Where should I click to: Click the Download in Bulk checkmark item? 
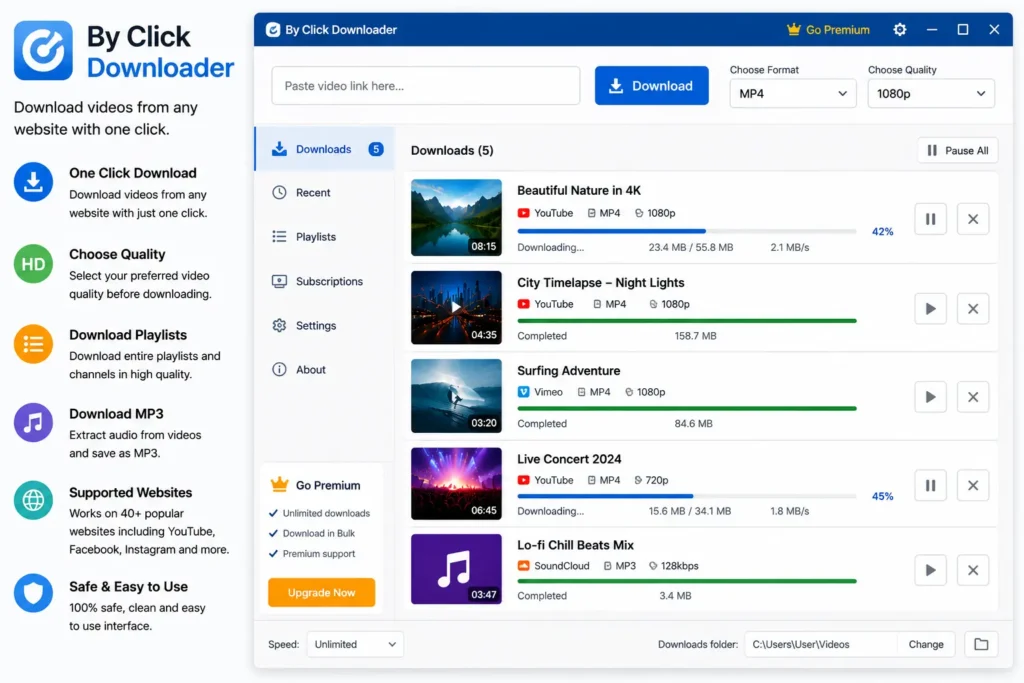312,533
